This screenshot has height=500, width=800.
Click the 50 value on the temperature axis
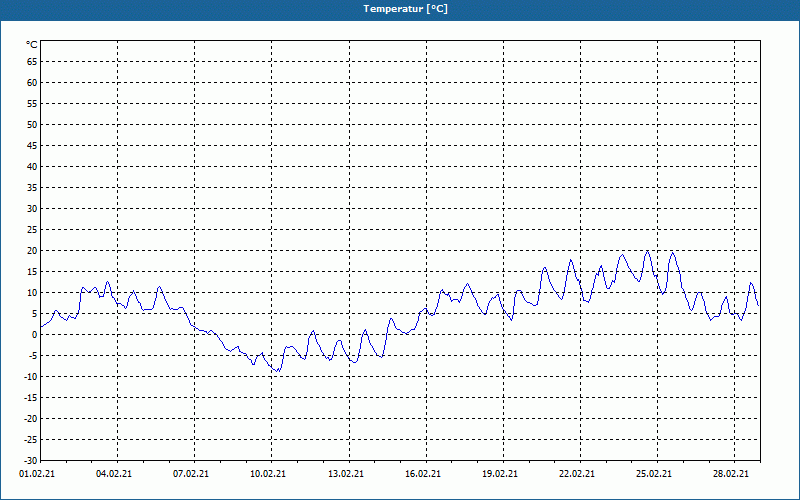[x=32, y=124]
